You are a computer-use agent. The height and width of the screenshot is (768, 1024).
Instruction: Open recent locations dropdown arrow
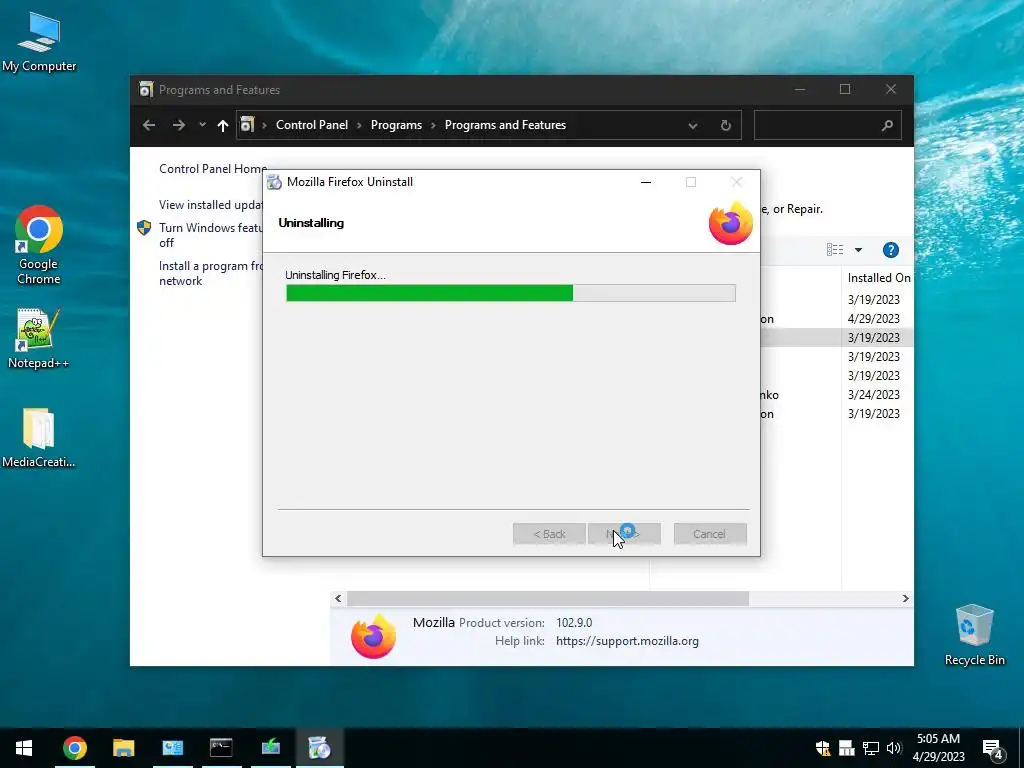click(202, 125)
